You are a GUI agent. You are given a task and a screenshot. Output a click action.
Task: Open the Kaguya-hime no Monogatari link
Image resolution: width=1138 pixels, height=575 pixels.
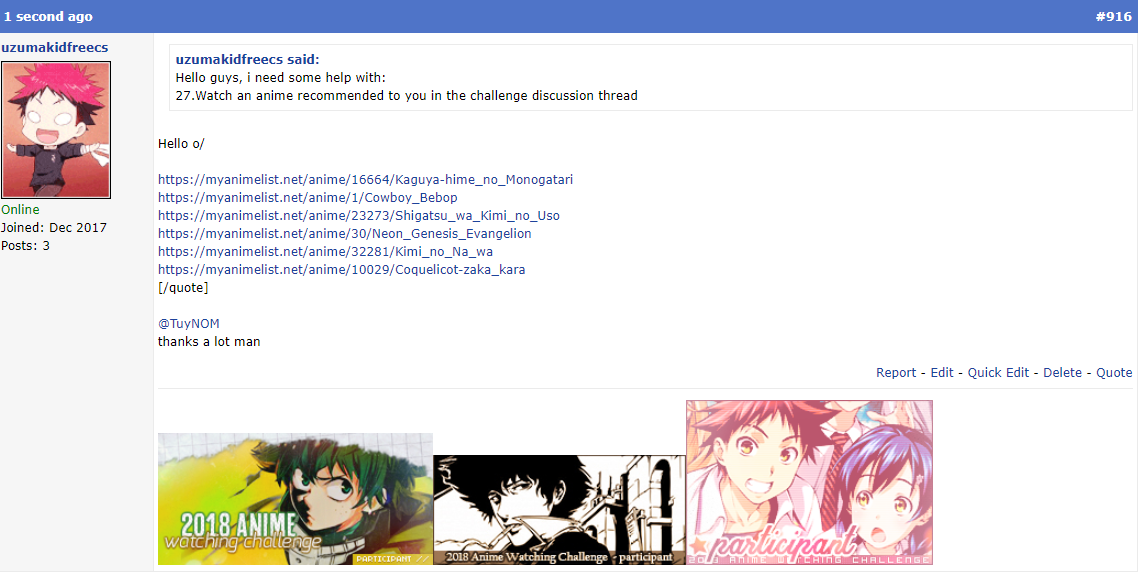(x=365, y=179)
